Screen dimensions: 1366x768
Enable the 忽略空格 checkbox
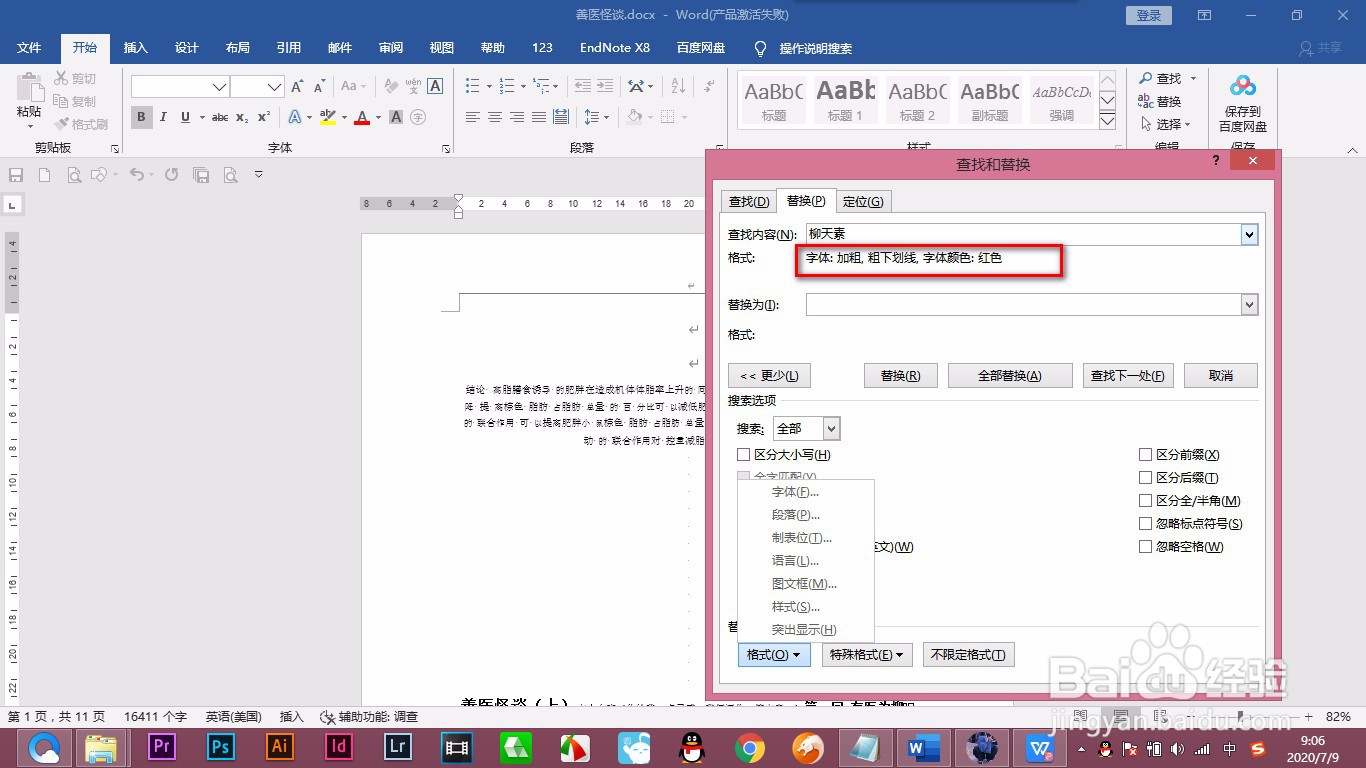pyautogui.click(x=1146, y=547)
